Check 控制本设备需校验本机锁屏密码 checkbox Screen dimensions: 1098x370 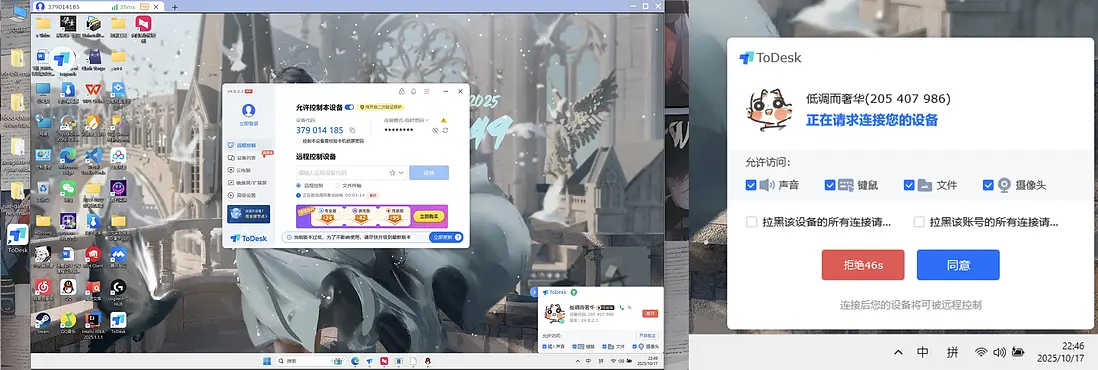click(x=299, y=141)
